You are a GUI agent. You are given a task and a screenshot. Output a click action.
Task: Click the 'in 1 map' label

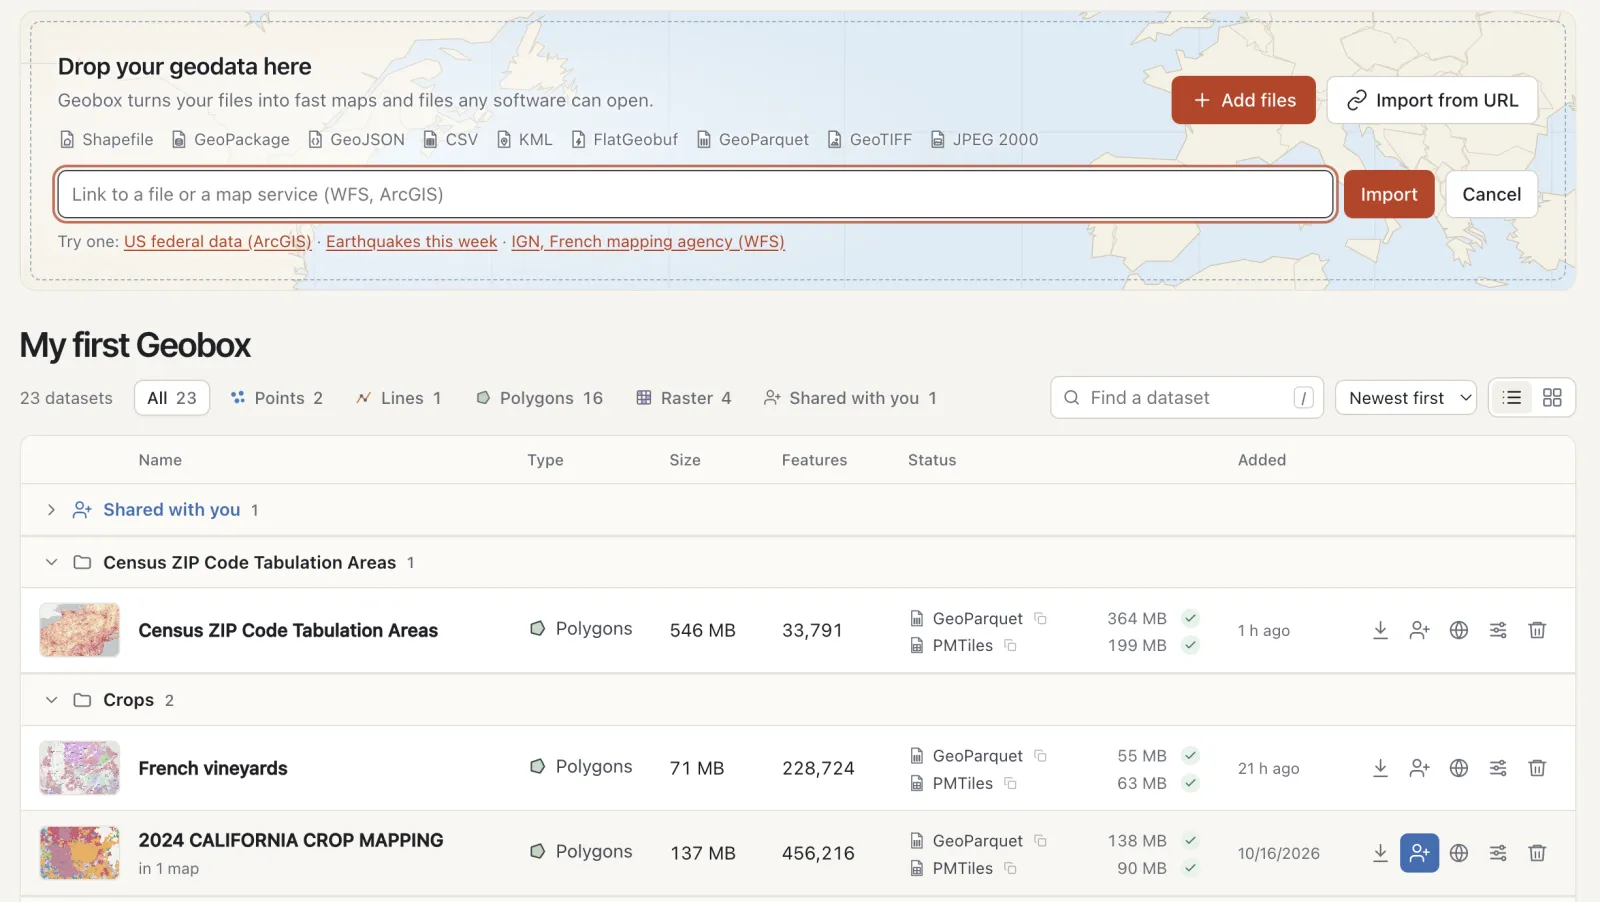[x=169, y=868]
